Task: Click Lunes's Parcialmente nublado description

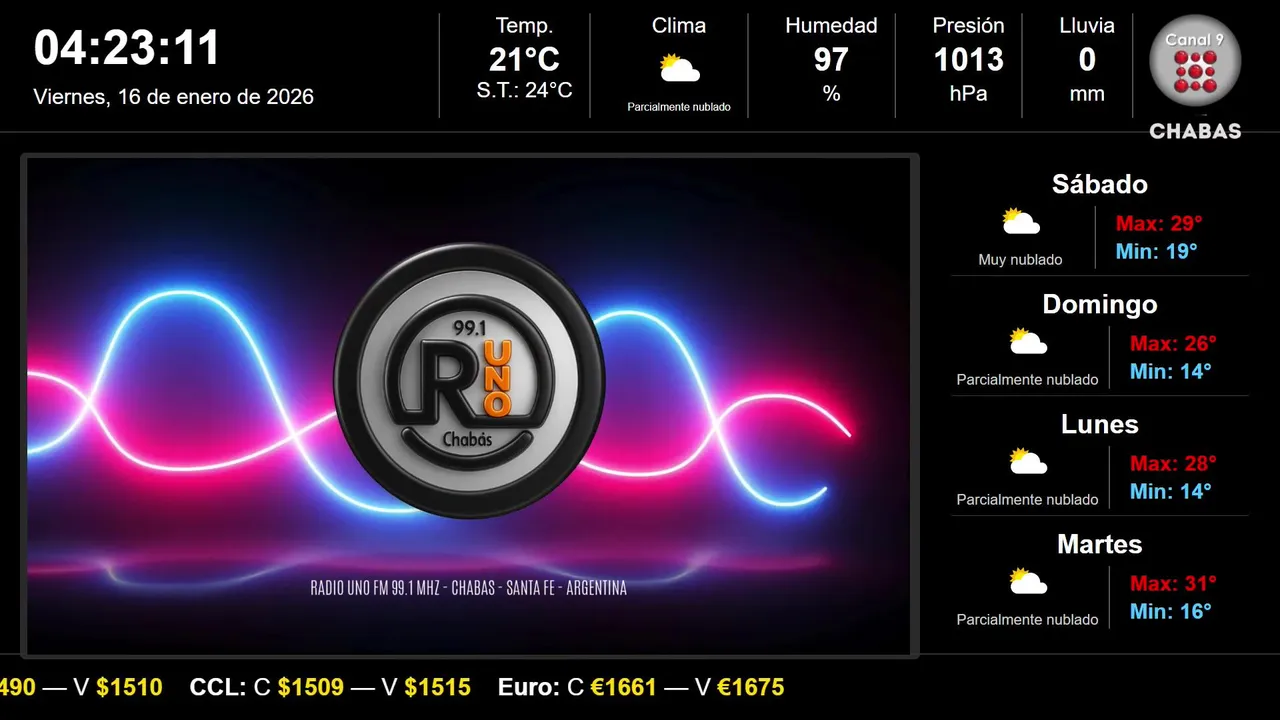Action: point(1027,500)
